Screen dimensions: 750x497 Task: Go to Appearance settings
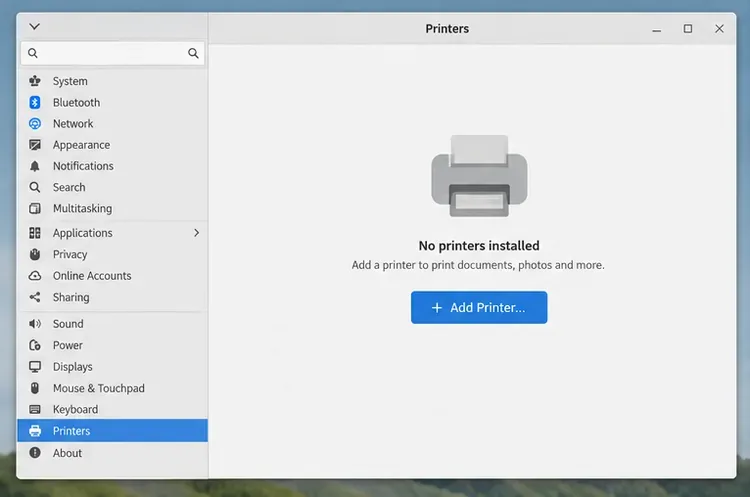tap(81, 144)
